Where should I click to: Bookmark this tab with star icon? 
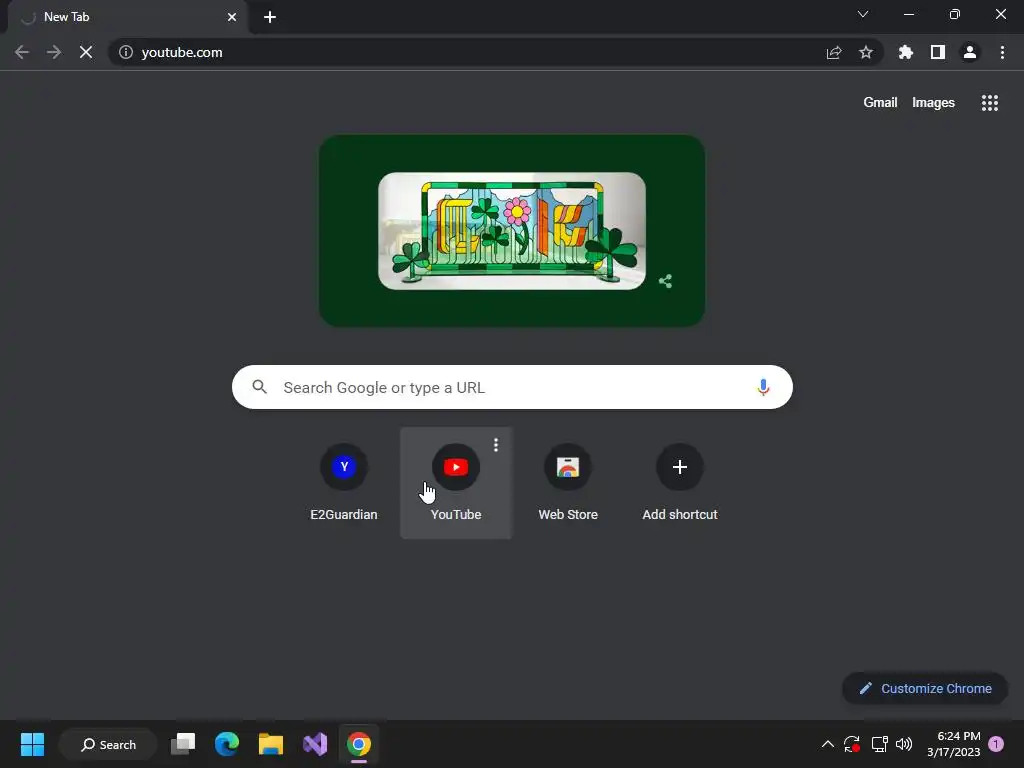tap(866, 52)
